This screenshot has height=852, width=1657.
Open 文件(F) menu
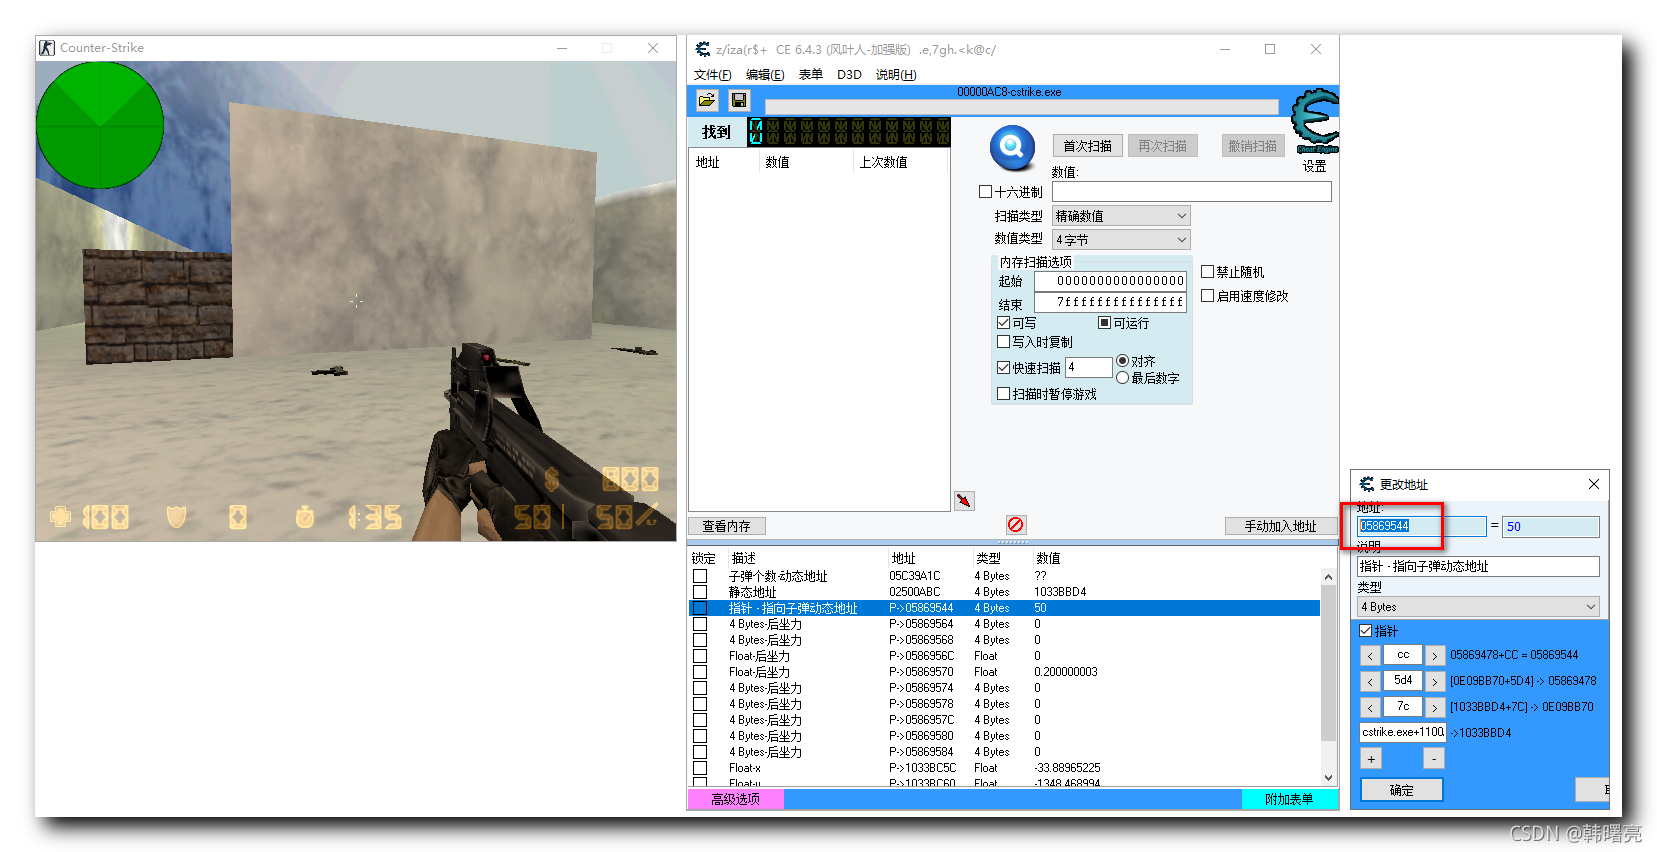pyautogui.click(x=713, y=75)
